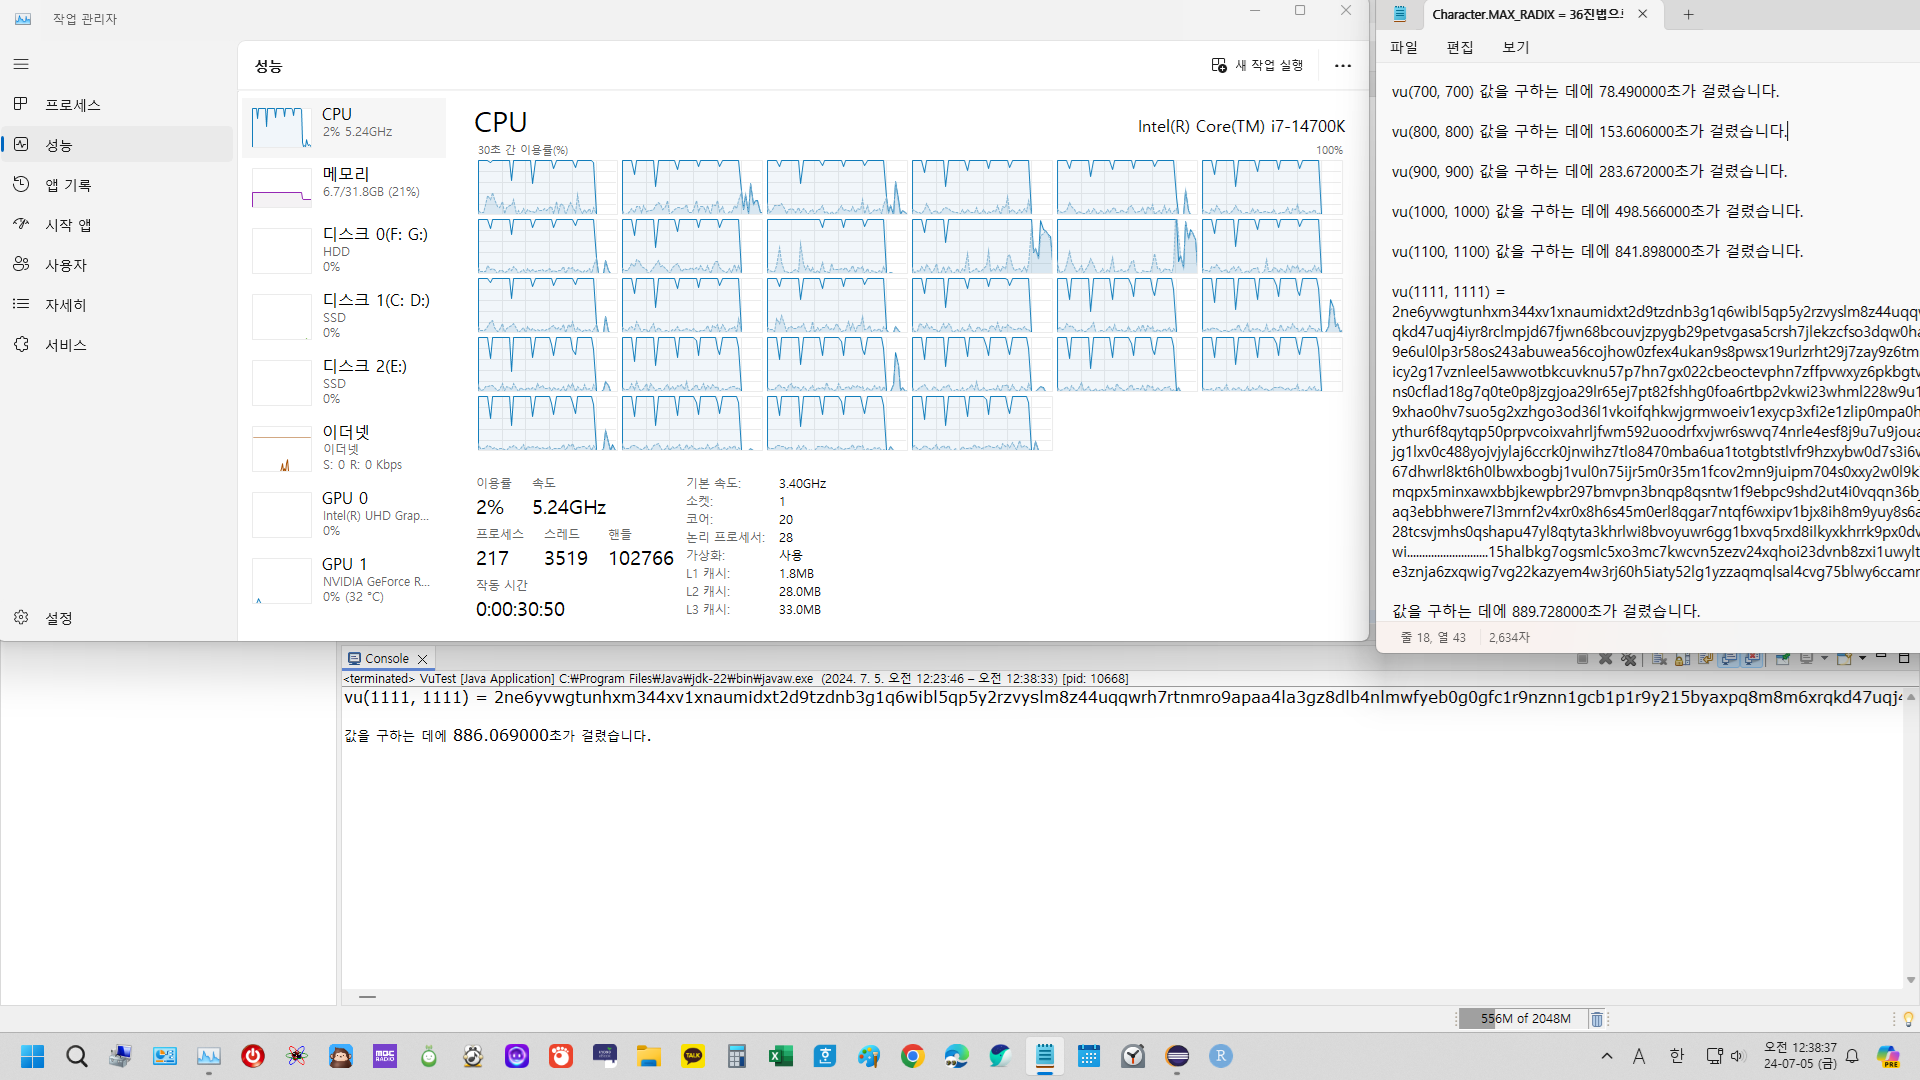The image size is (1920, 1080).
Task: Click the hamburger navigation menu icon
Action: (x=21, y=64)
